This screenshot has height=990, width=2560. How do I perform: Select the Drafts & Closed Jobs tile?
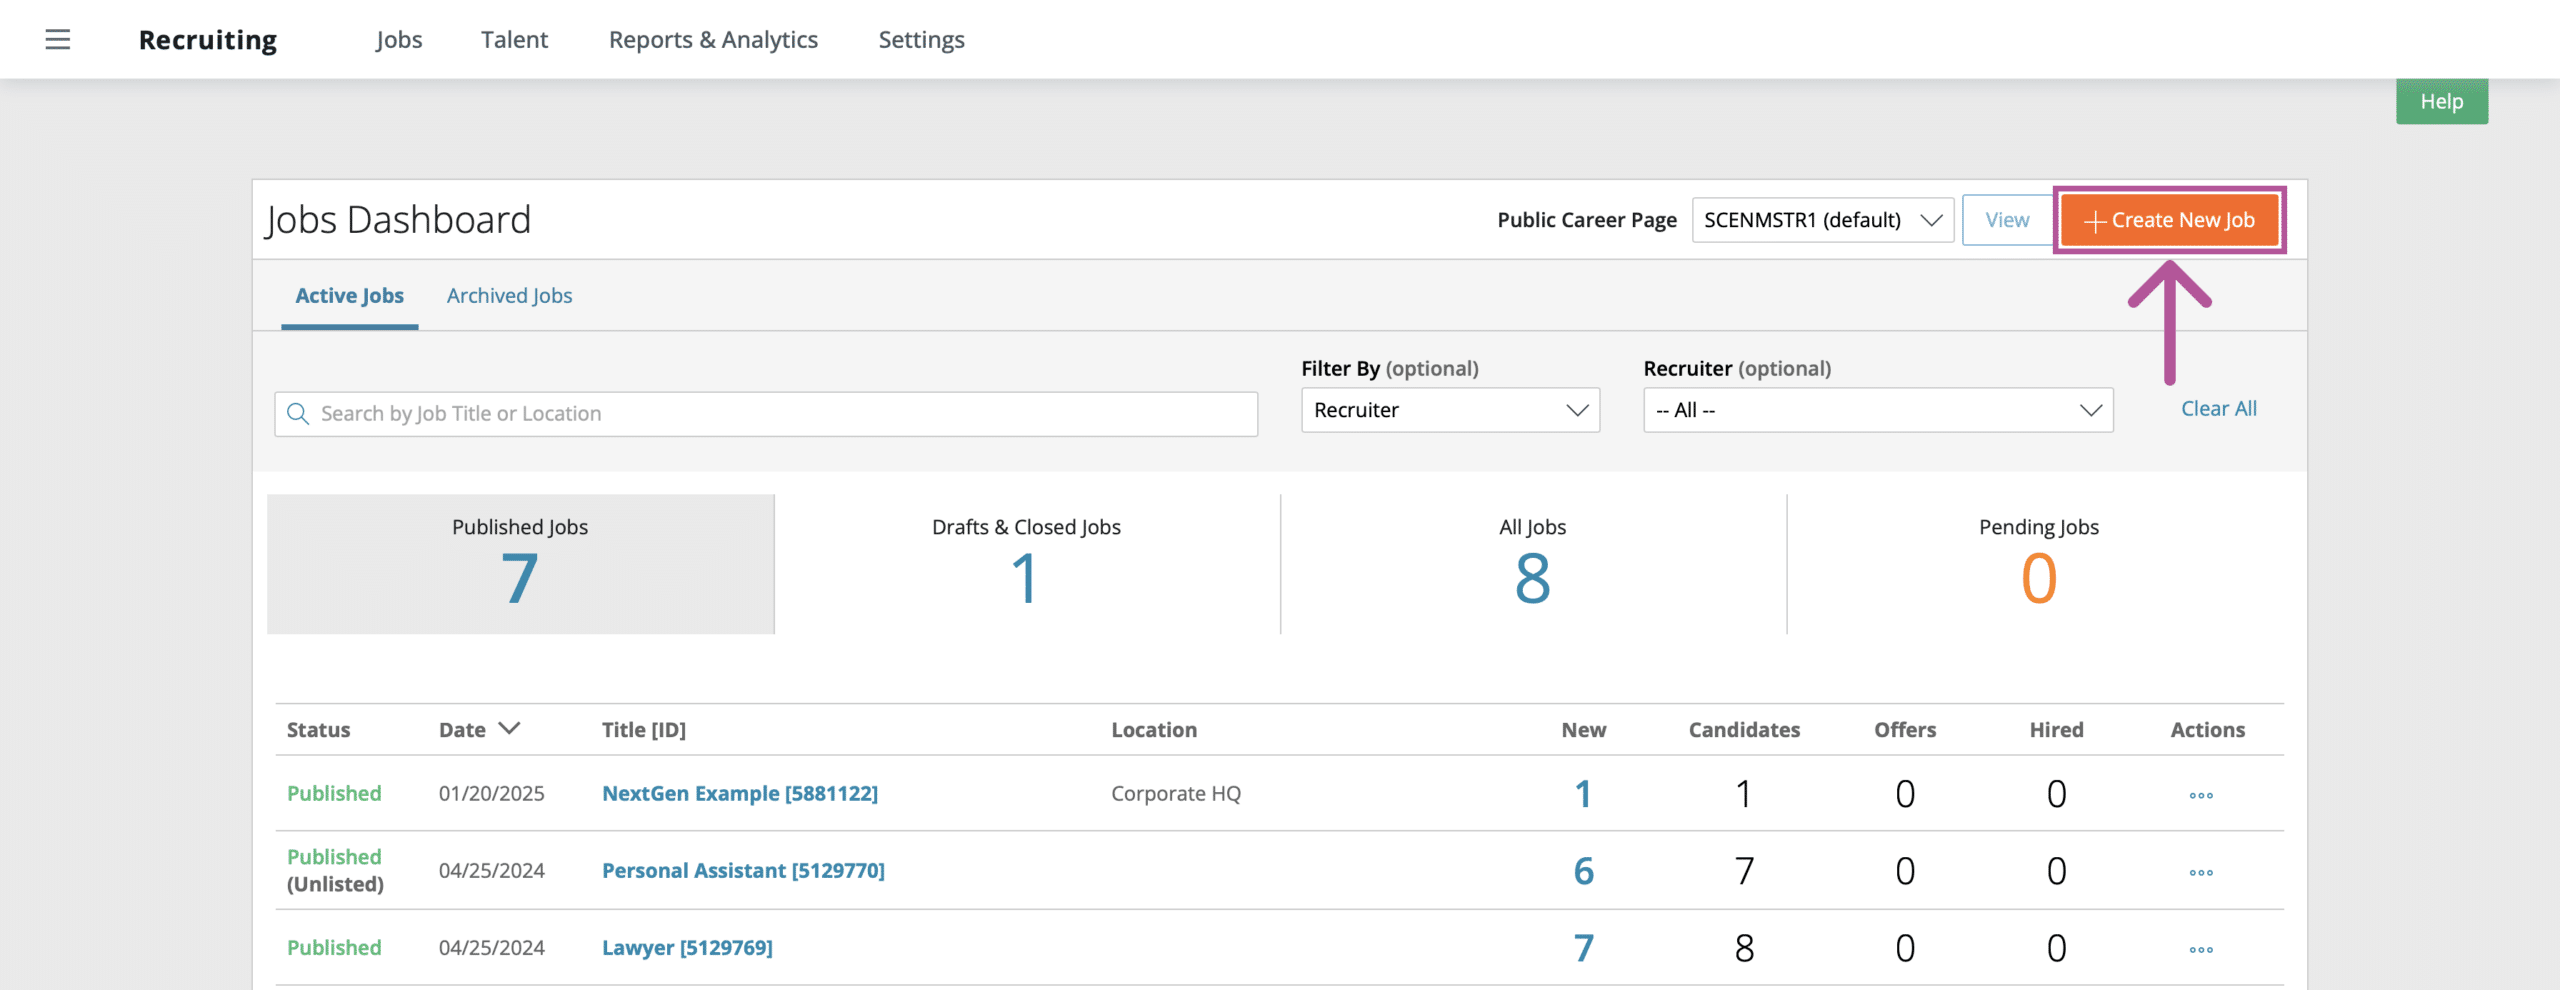pyautogui.click(x=1027, y=564)
